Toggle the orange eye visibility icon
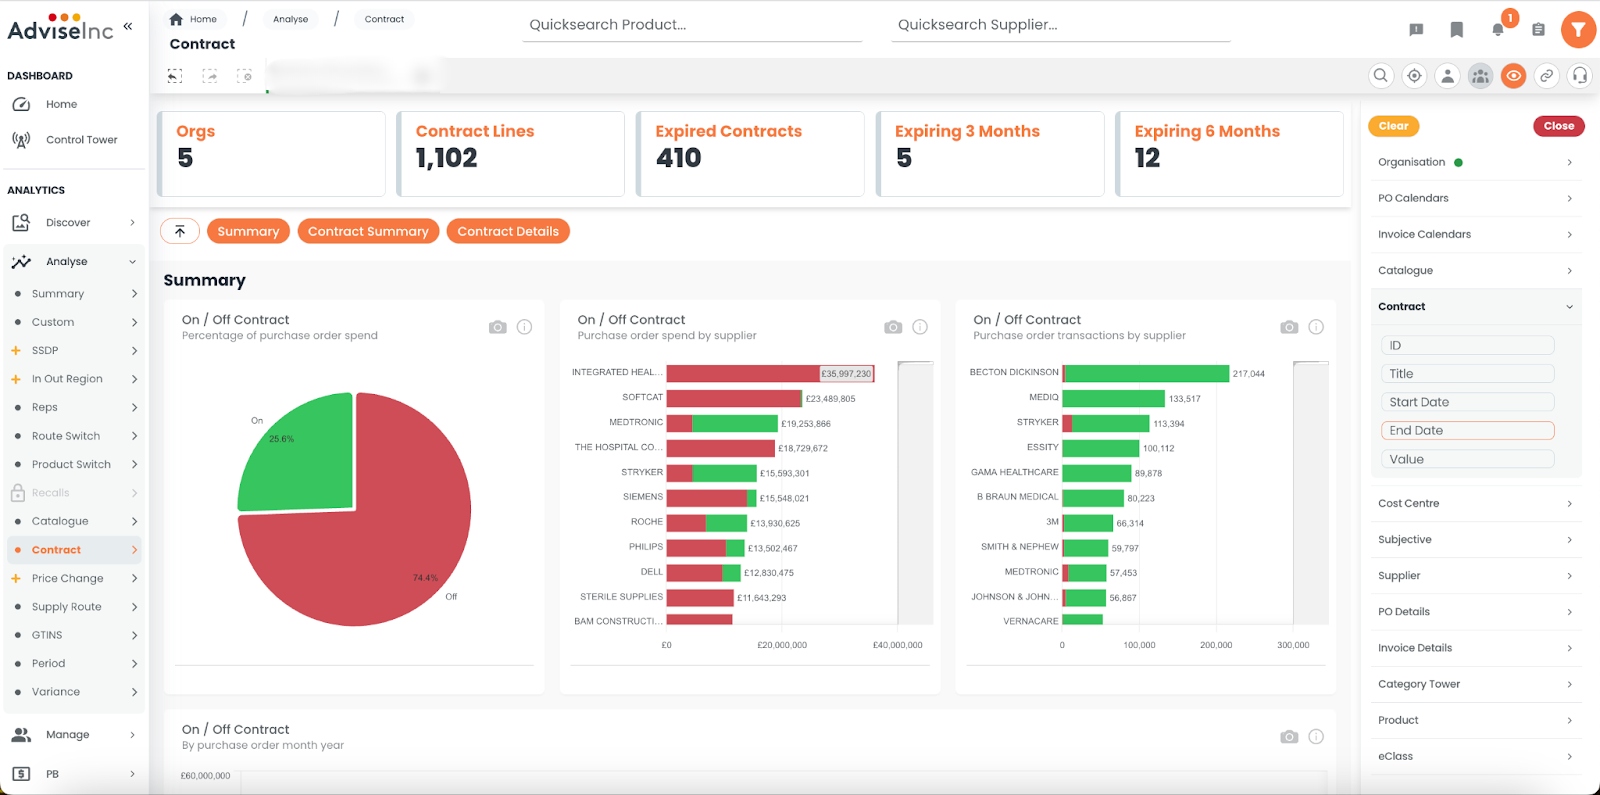 tap(1513, 75)
